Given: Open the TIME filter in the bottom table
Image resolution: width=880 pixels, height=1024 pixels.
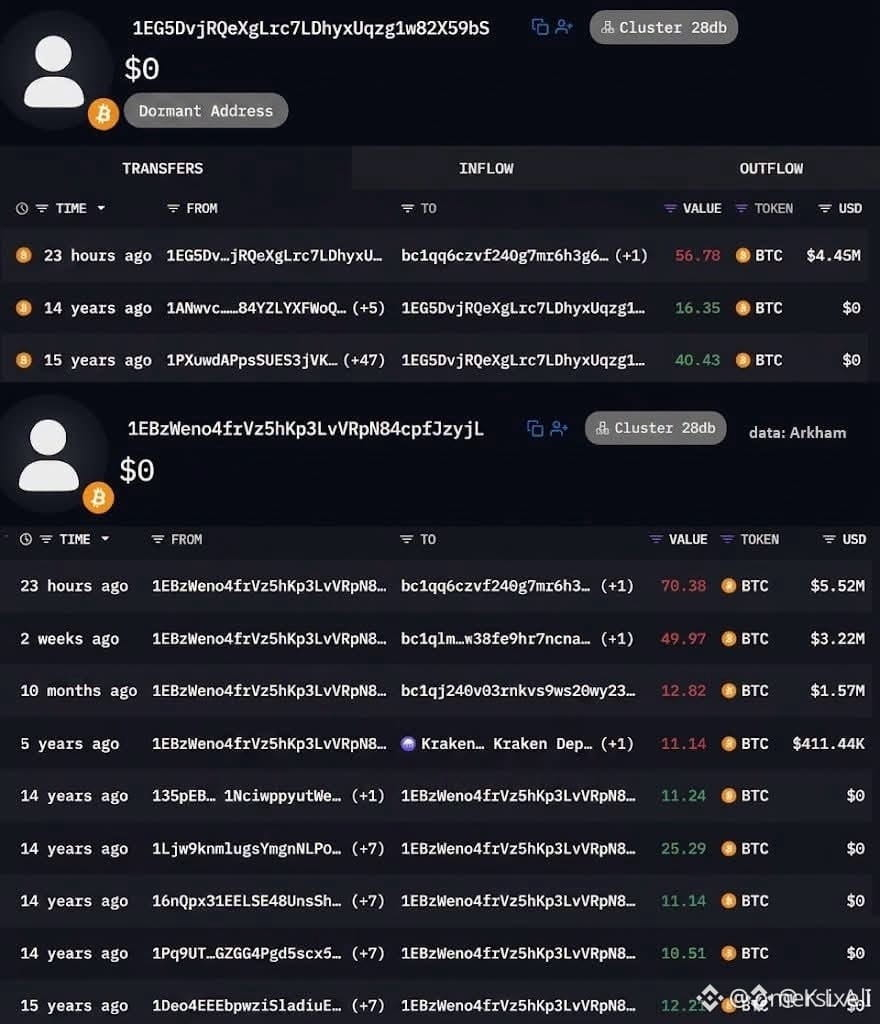Looking at the screenshot, I should click(46, 539).
